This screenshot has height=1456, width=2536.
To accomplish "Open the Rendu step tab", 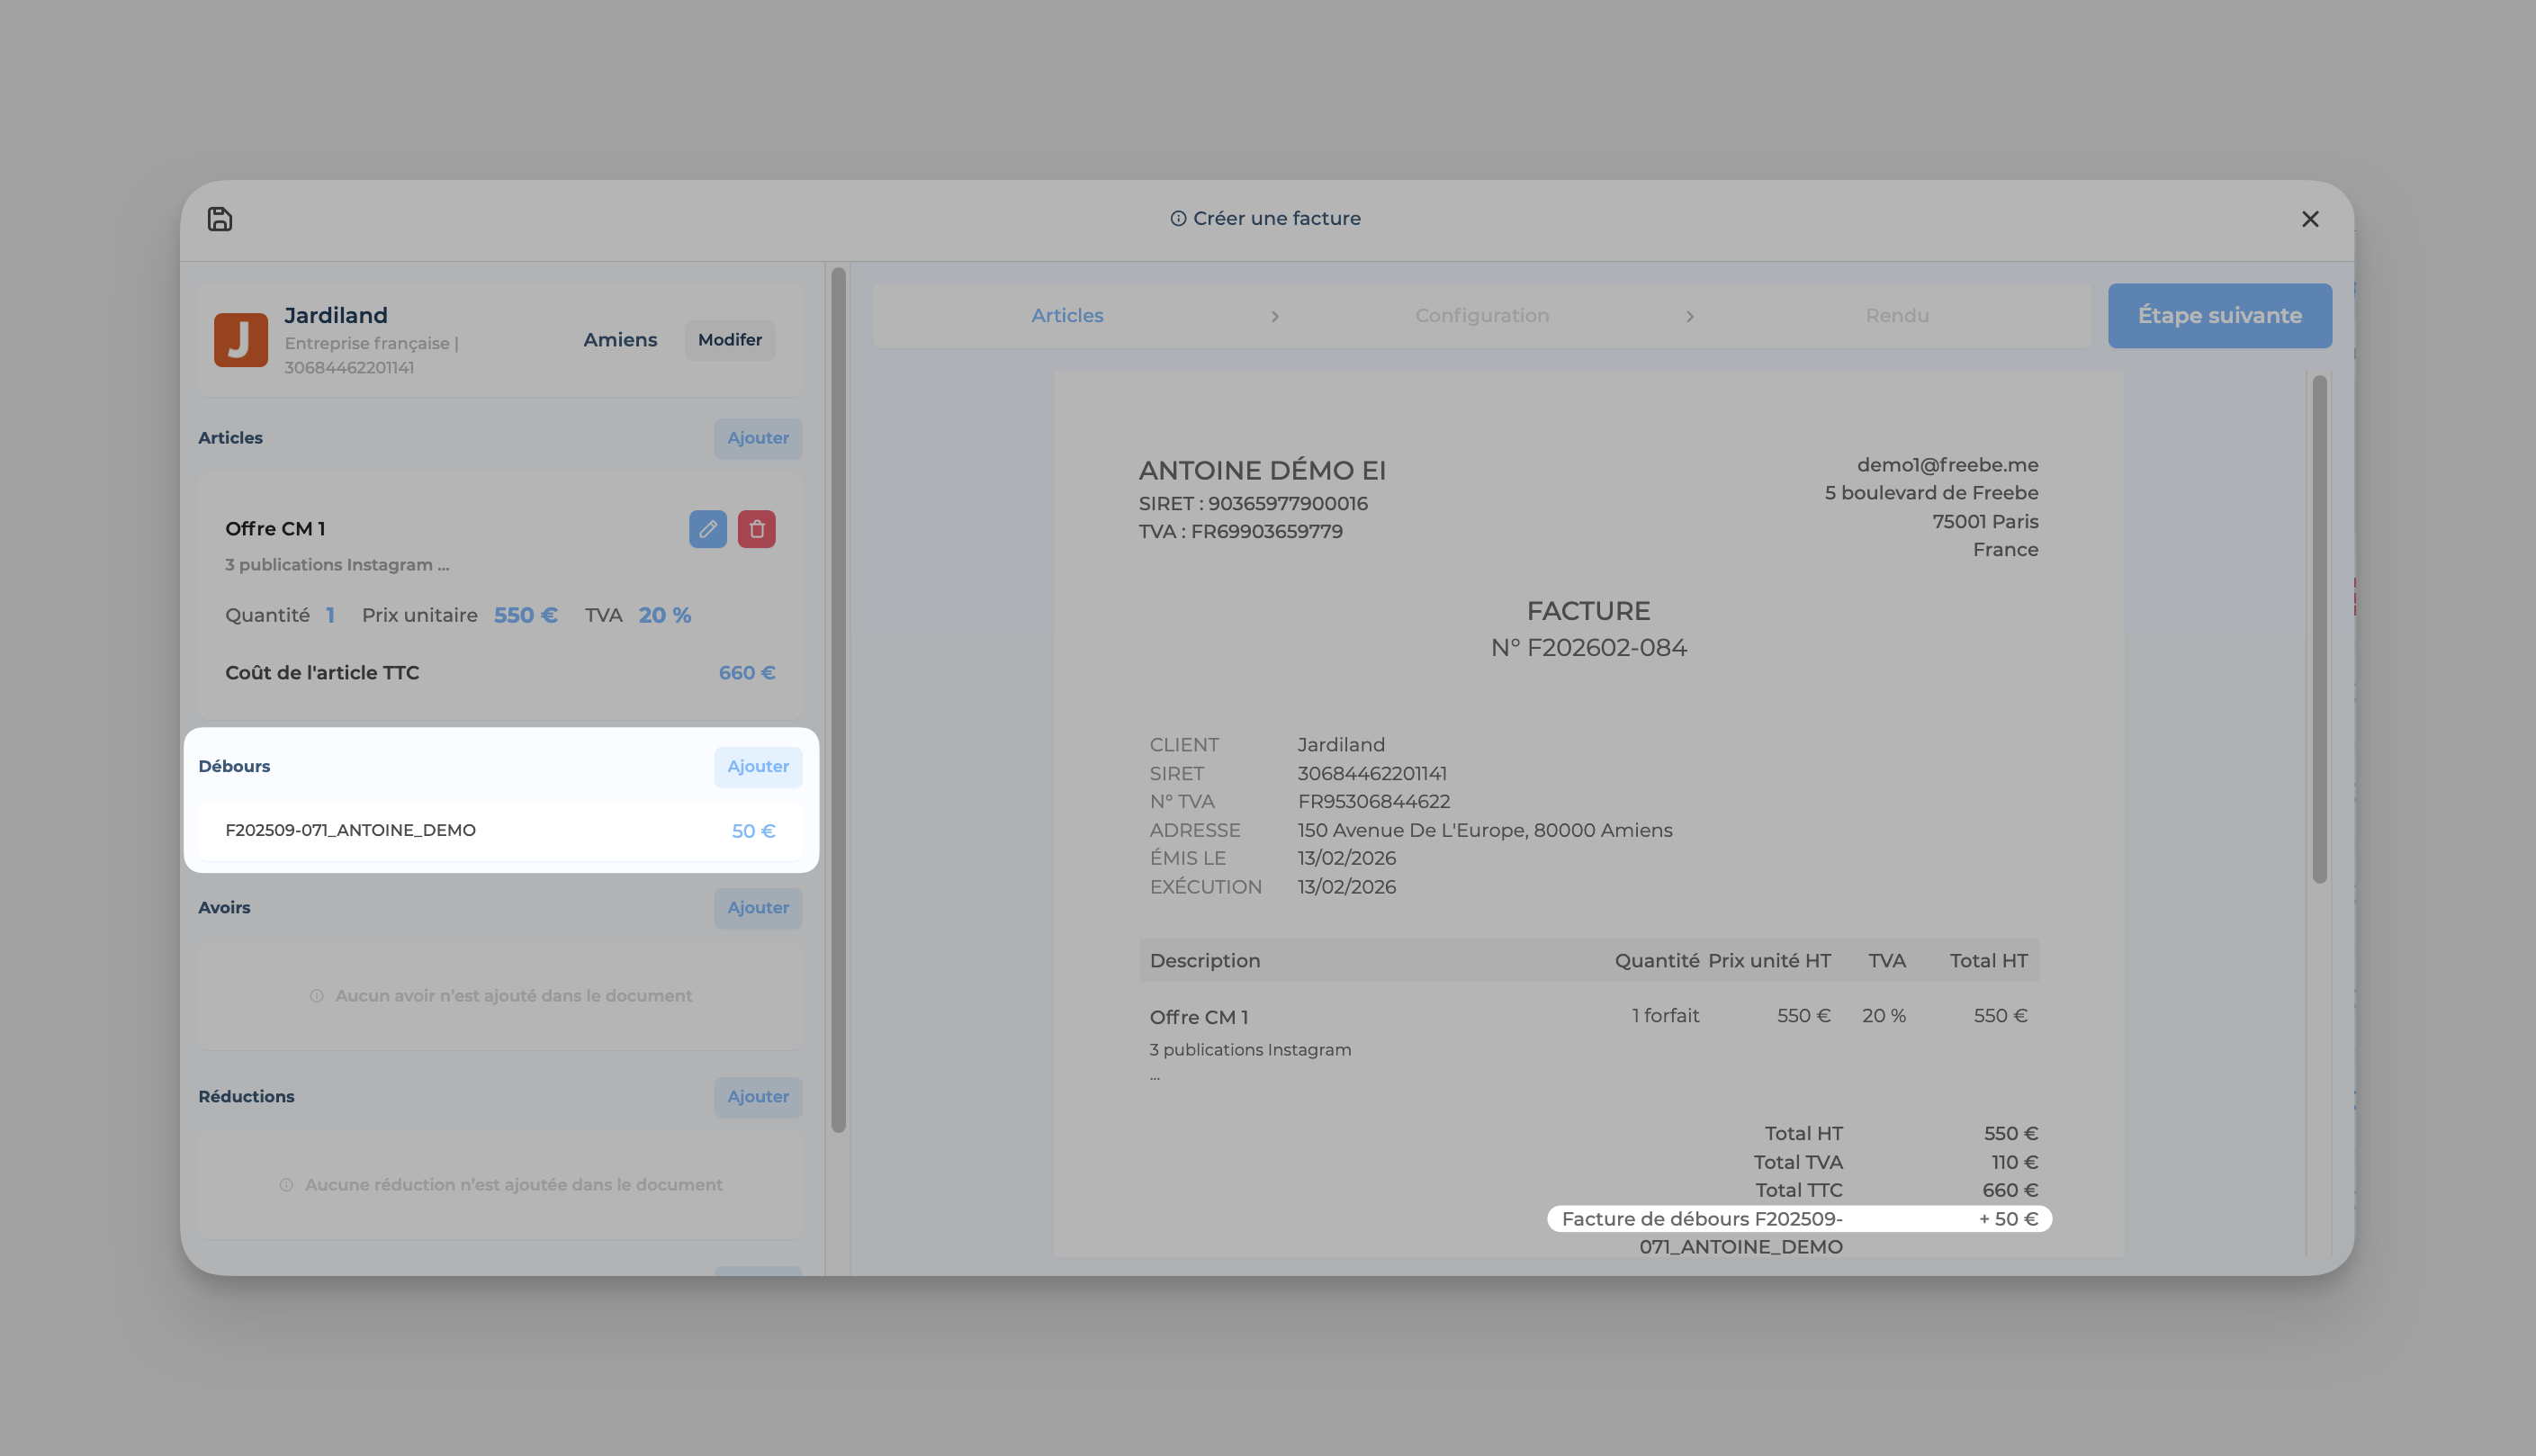I will tap(1896, 316).
